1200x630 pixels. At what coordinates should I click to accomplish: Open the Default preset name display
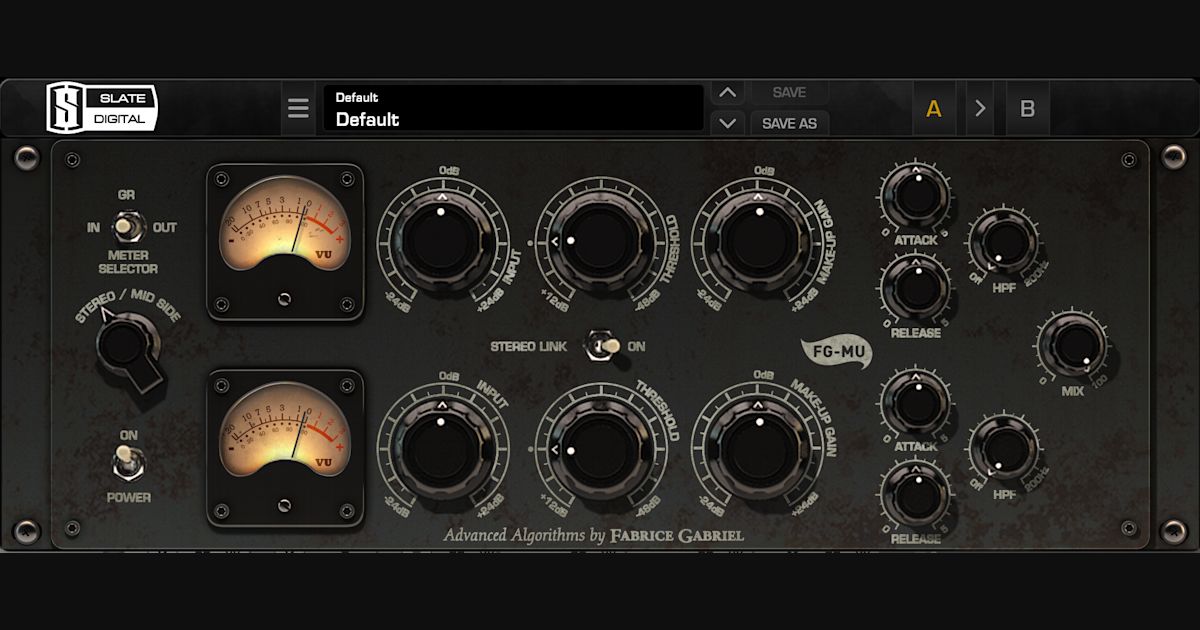tap(513, 108)
